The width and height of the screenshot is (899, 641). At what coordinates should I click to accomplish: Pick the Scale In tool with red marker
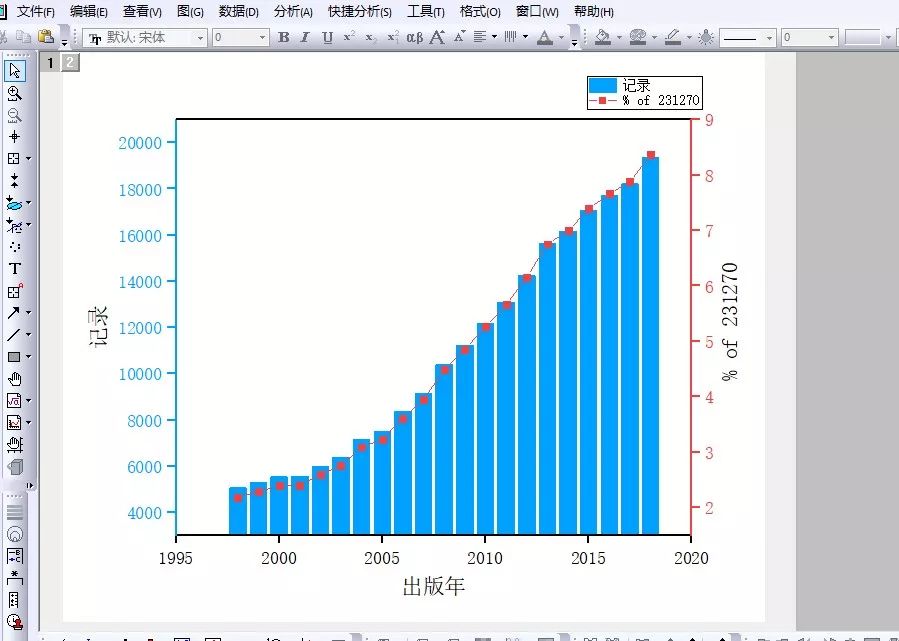point(14,291)
